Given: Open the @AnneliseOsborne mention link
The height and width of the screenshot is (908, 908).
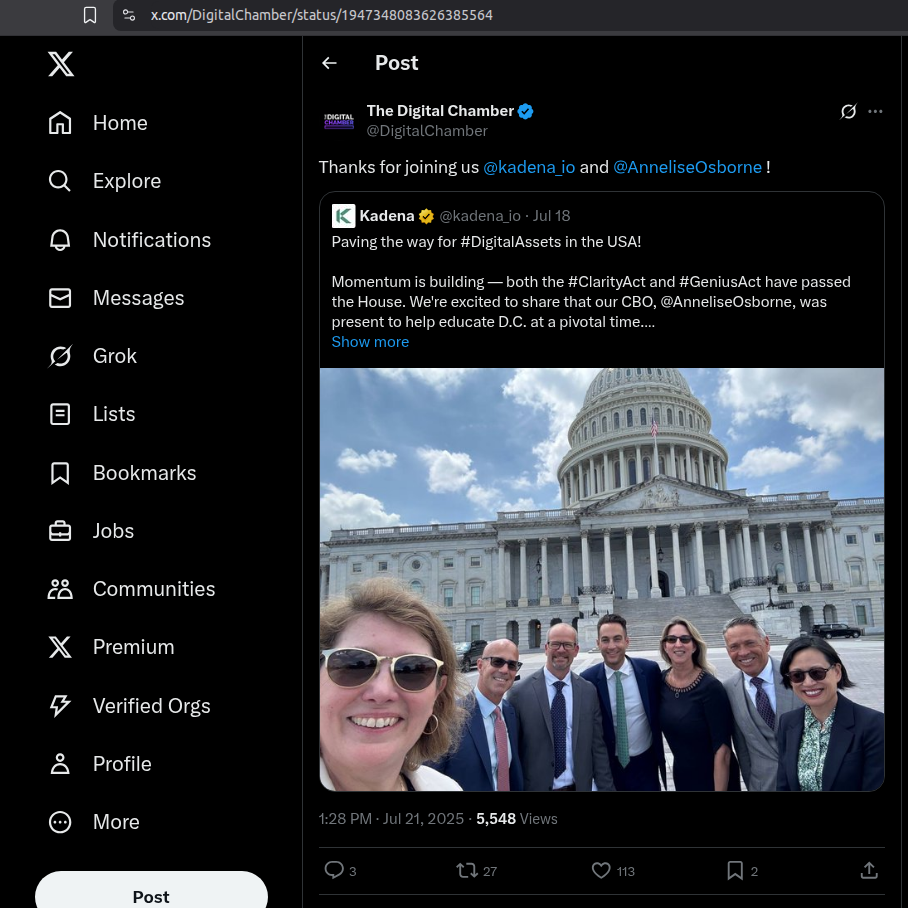Looking at the screenshot, I should pos(687,167).
